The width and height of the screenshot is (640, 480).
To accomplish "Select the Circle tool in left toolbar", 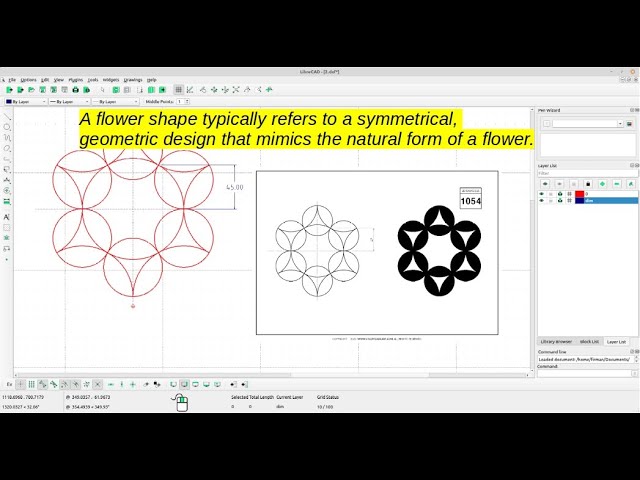I will click(x=7, y=127).
